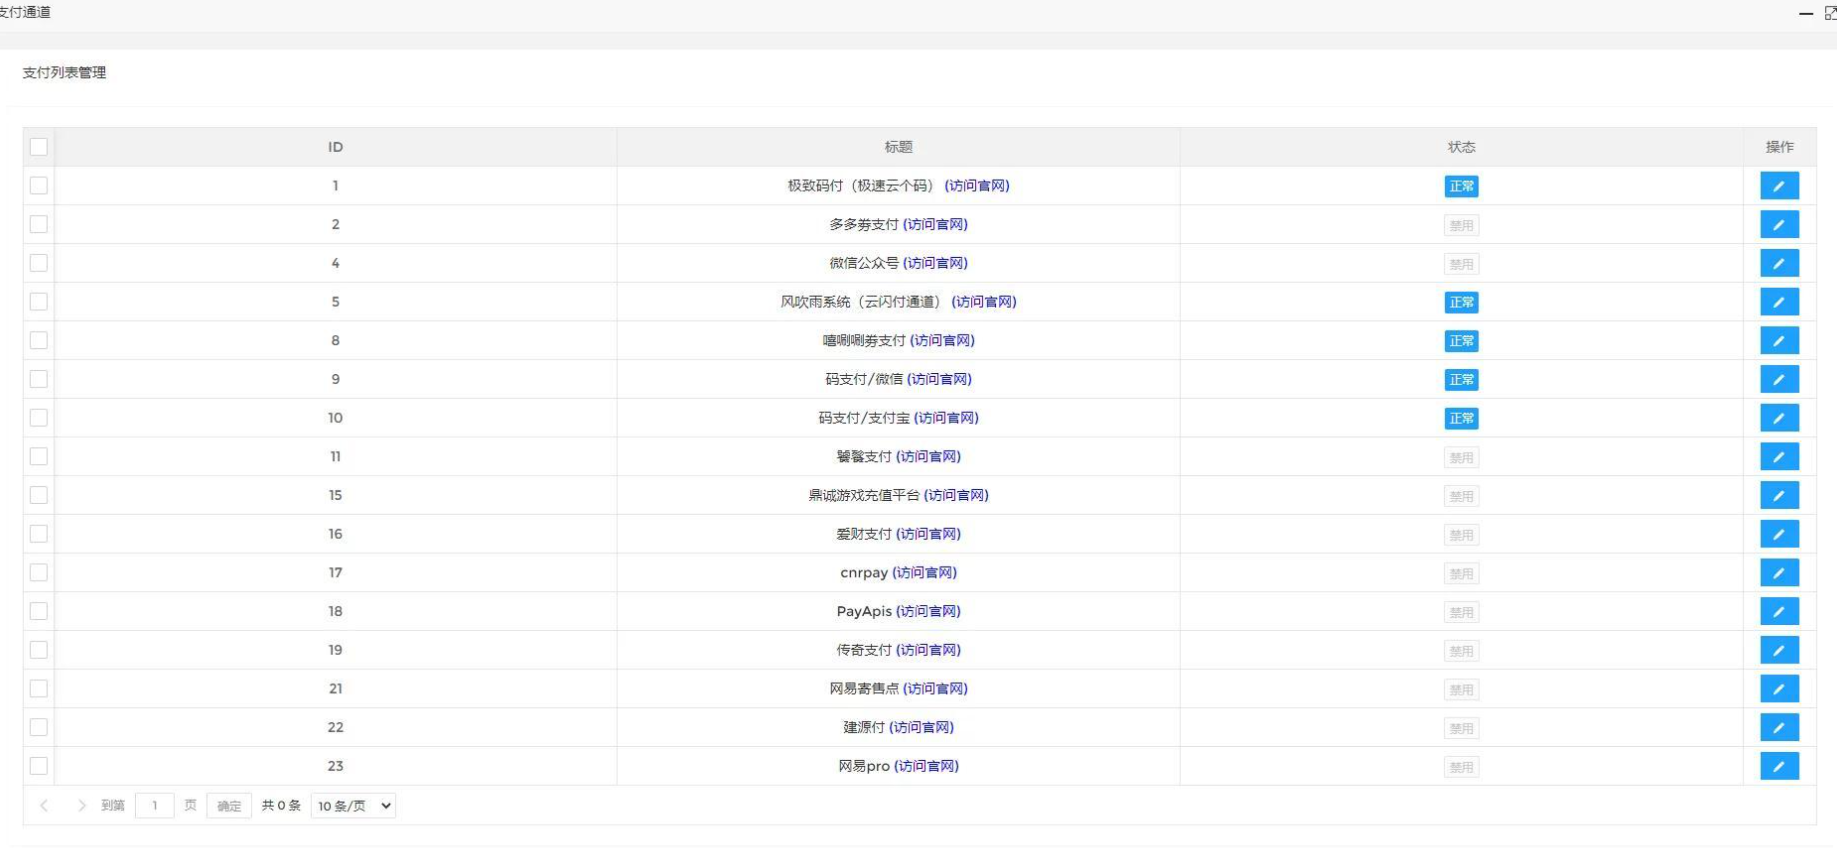The width and height of the screenshot is (1837, 849).
Task: Toggle 码支付/微信 status badge 正常
Action: (x=1461, y=380)
